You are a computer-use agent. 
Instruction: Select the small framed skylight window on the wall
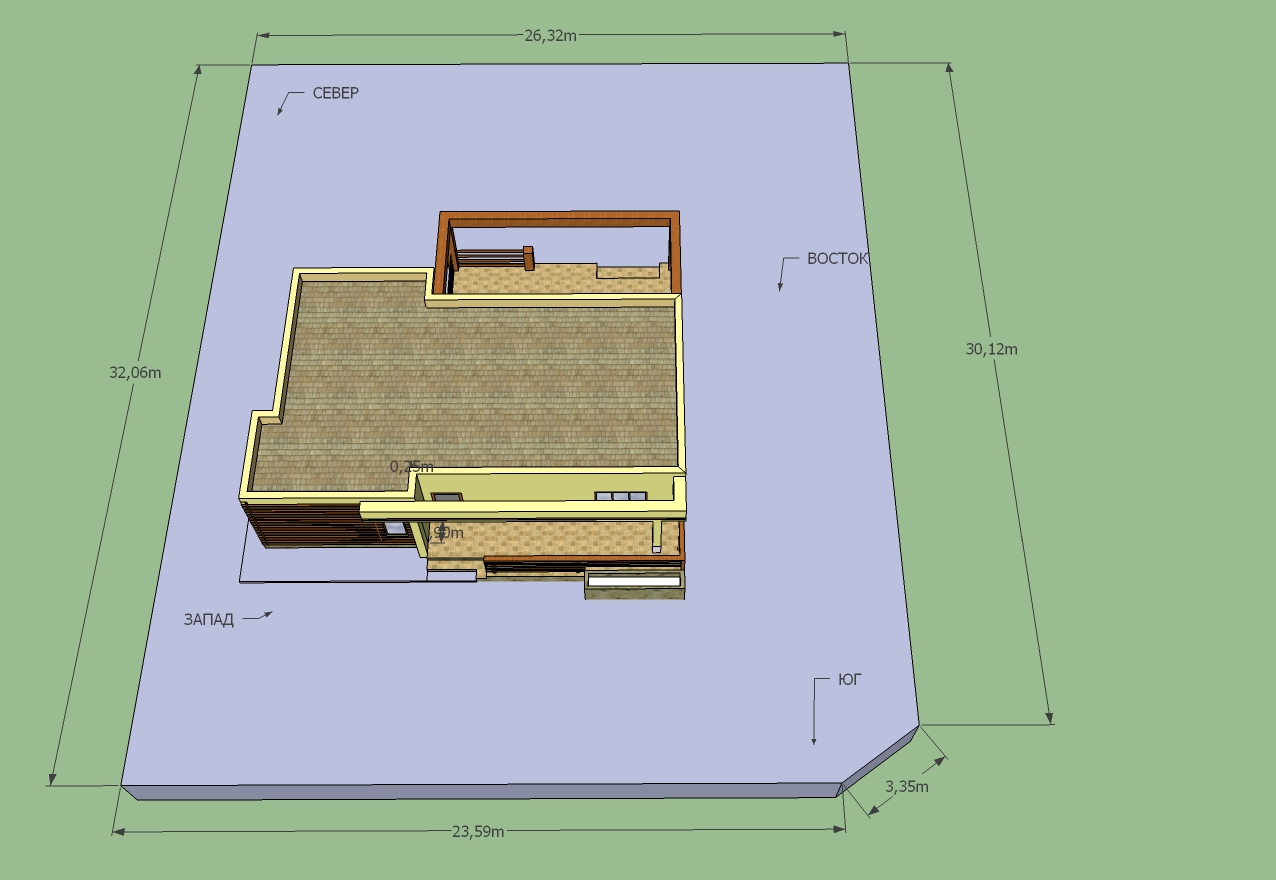point(446,496)
